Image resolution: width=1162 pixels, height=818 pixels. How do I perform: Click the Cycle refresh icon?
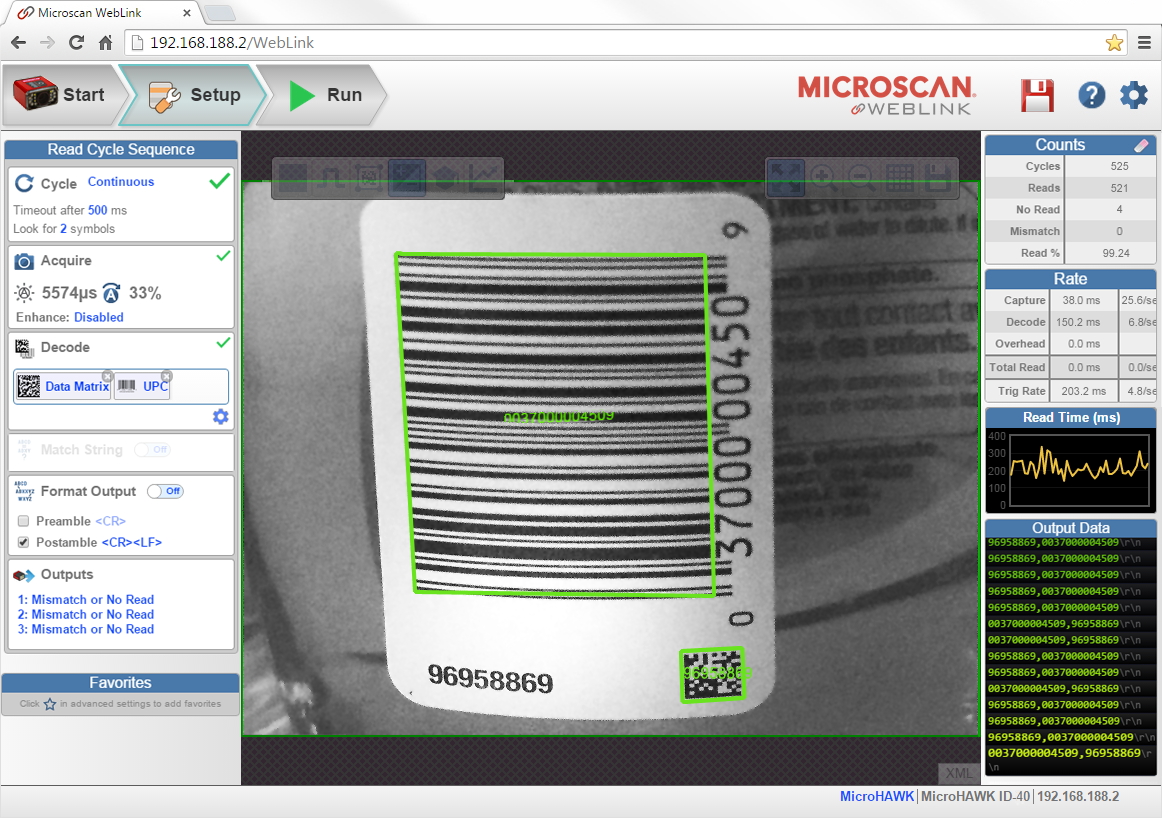point(24,183)
